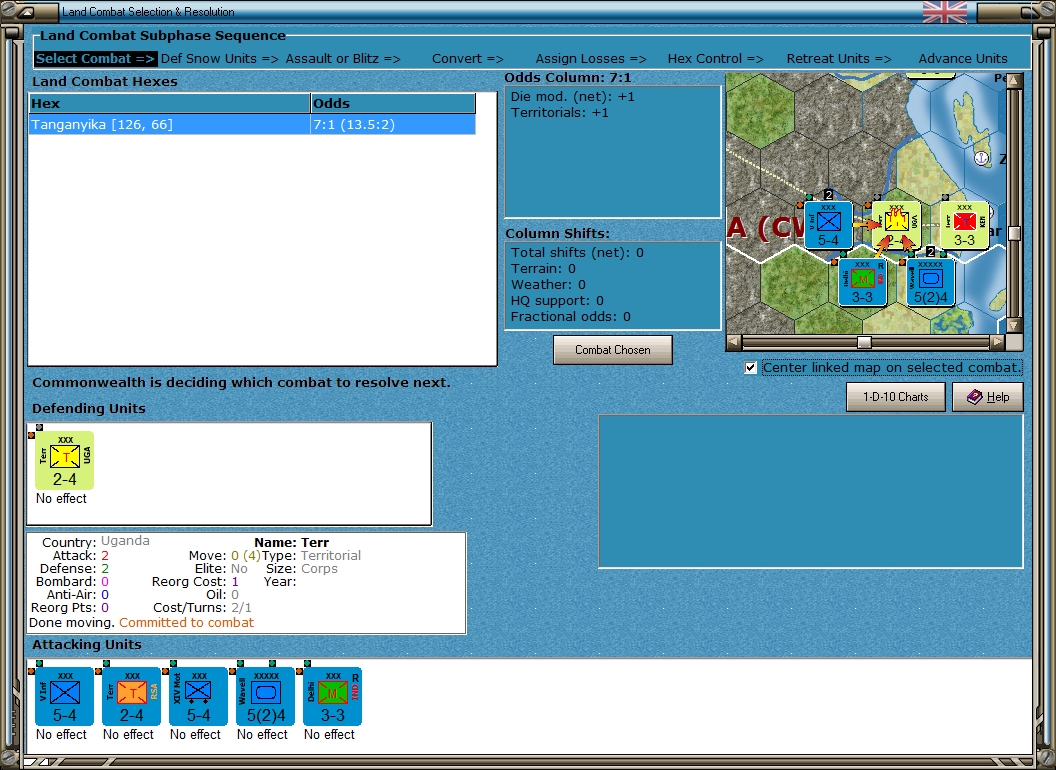
Task: Click the Territorials: +1 line
Action: click(560, 113)
